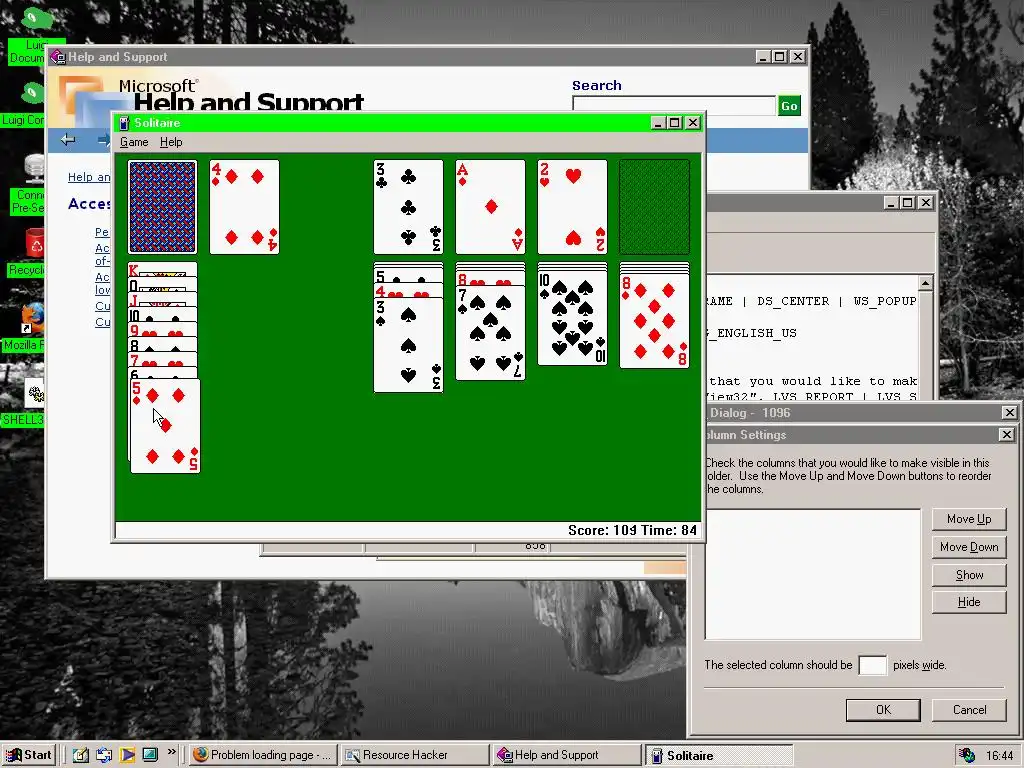Select the red 8 above 7 of spades
This screenshot has width=1024, height=768.
(490, 280)
